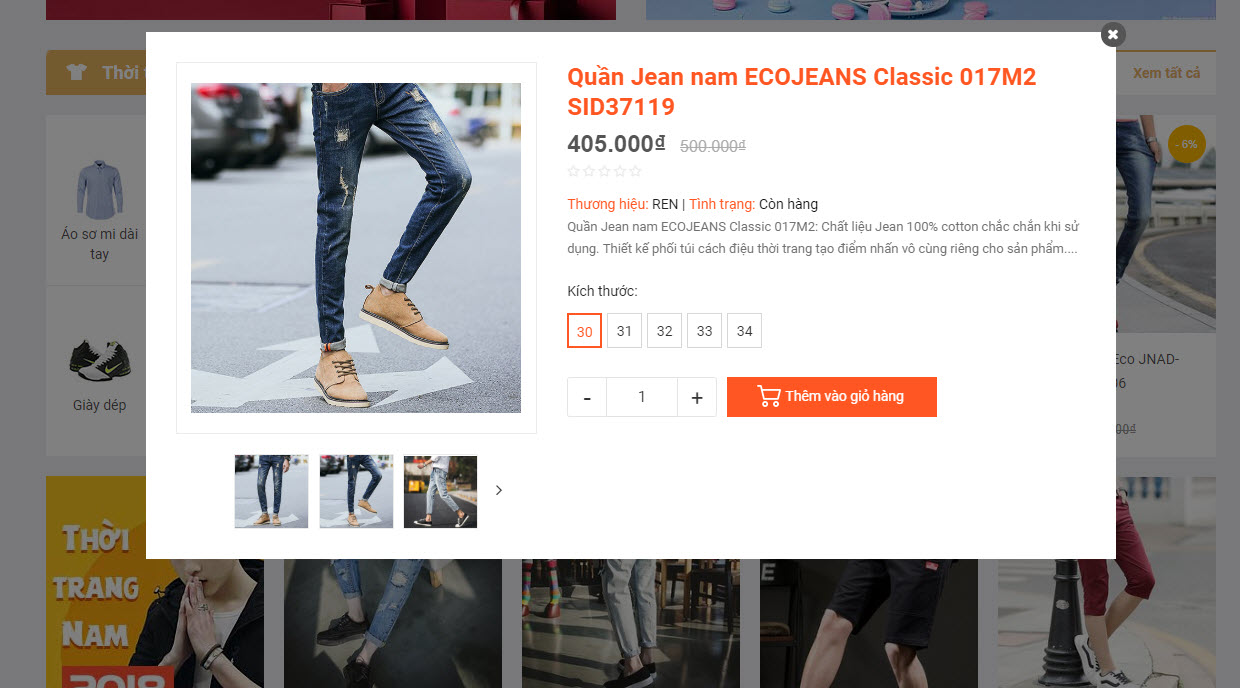Close the product quick view popup
The width and height of the screenshot is (1240, 688).
click(x=1113, y=34)
